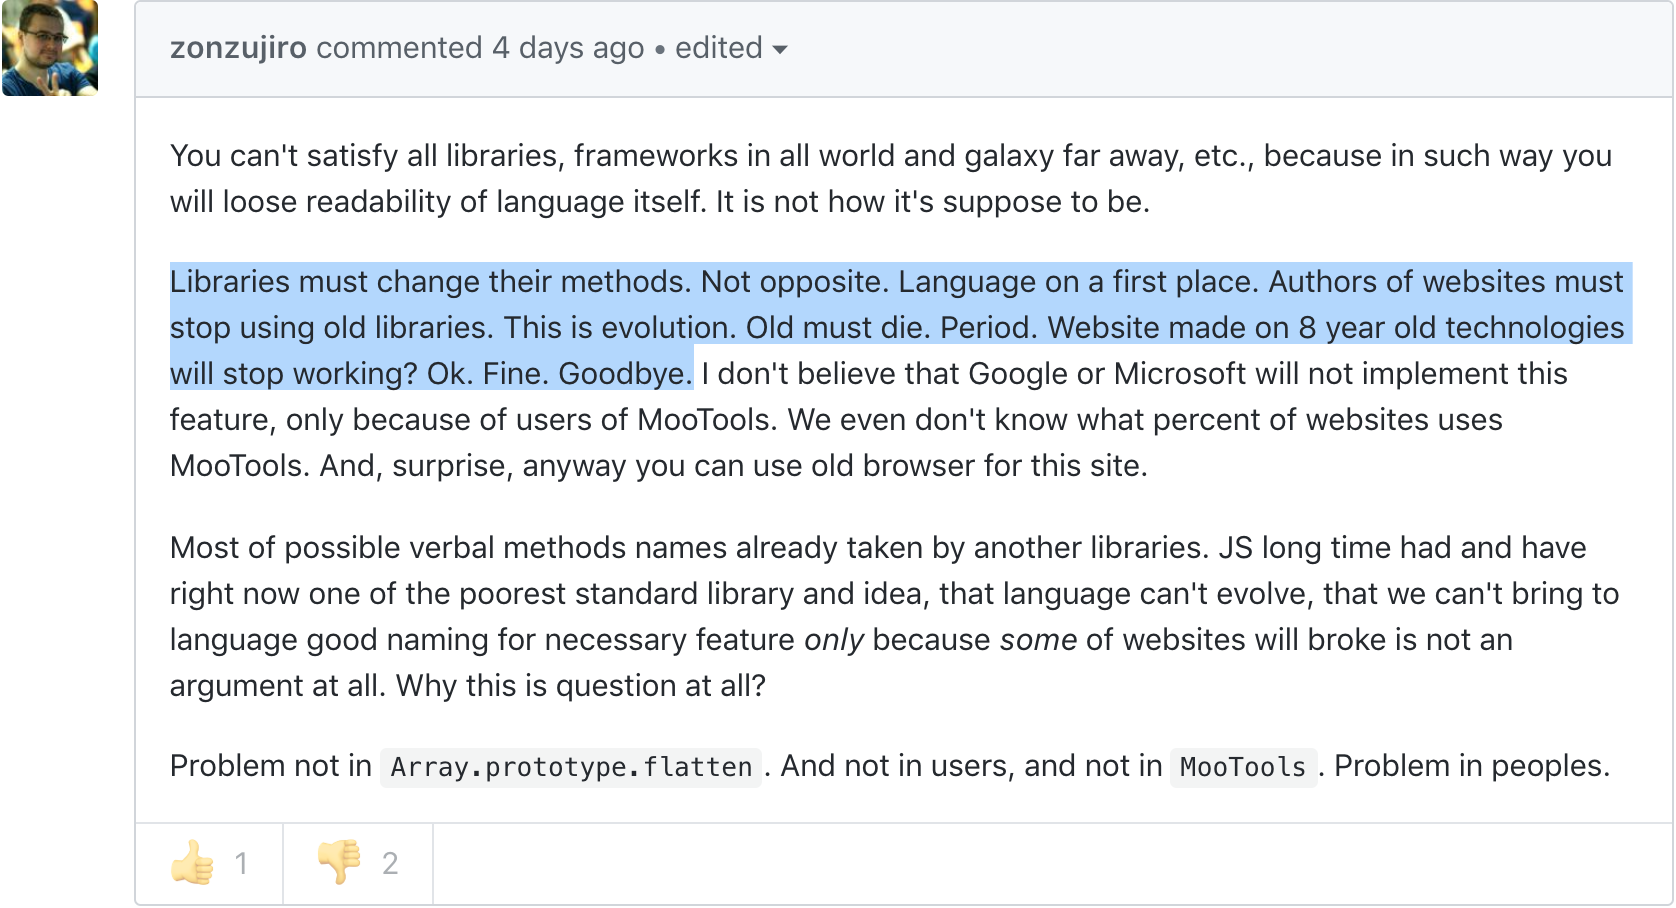Click the MooTools inline code snippet
This screenshot has height=908, width=1676.
coord(1243,767)
